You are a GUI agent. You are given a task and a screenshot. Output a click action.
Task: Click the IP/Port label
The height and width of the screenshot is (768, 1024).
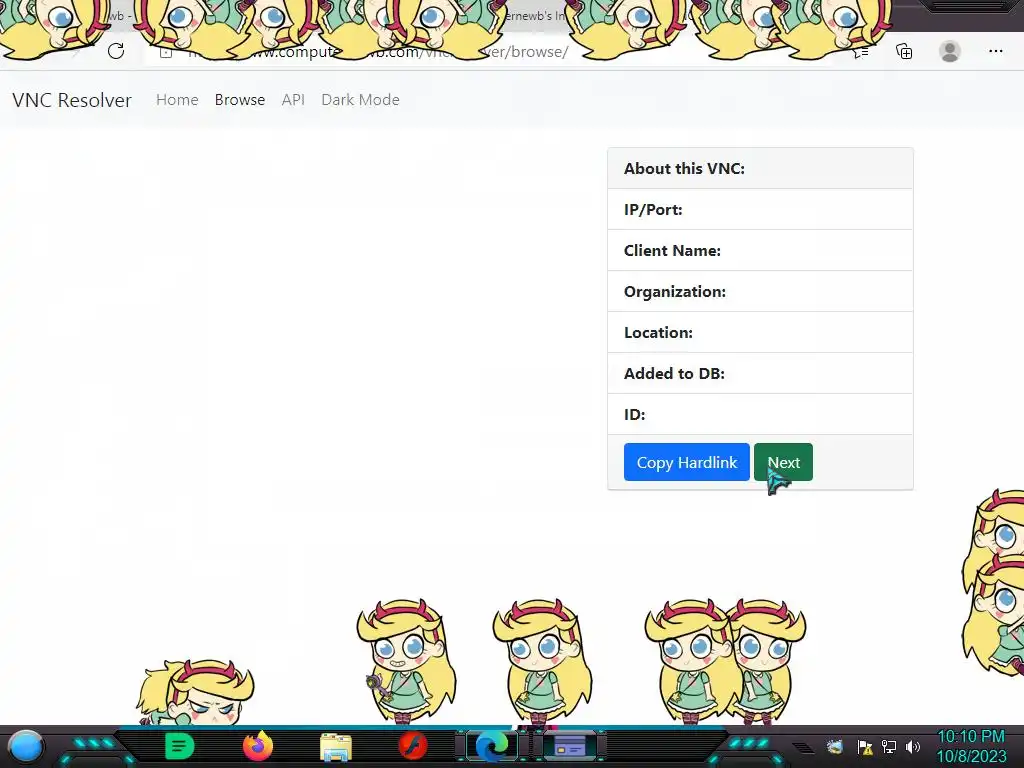pos(653,210)
